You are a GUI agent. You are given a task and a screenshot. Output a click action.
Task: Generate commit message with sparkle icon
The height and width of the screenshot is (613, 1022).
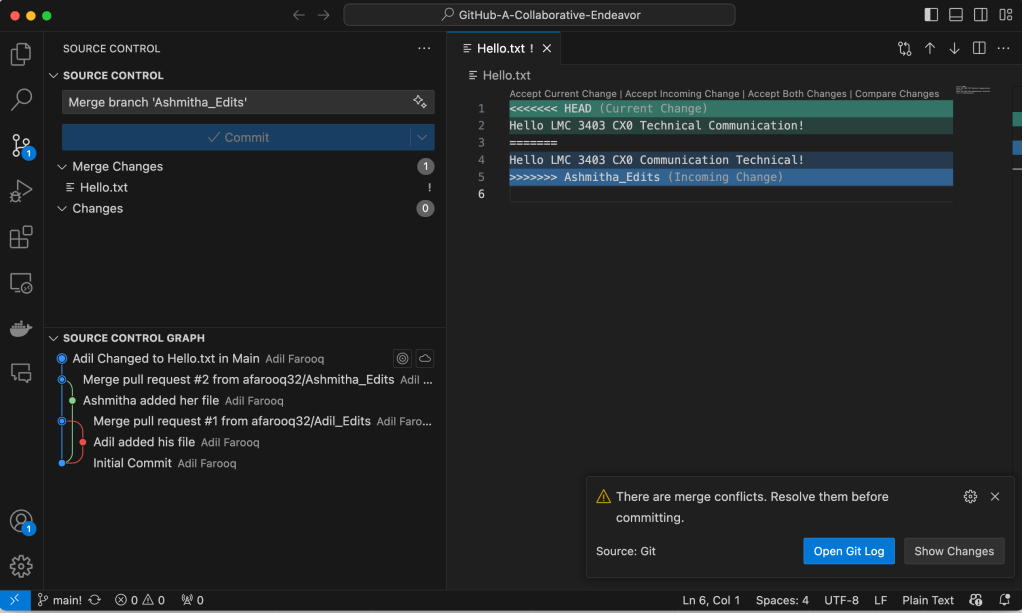click(420, 102)
